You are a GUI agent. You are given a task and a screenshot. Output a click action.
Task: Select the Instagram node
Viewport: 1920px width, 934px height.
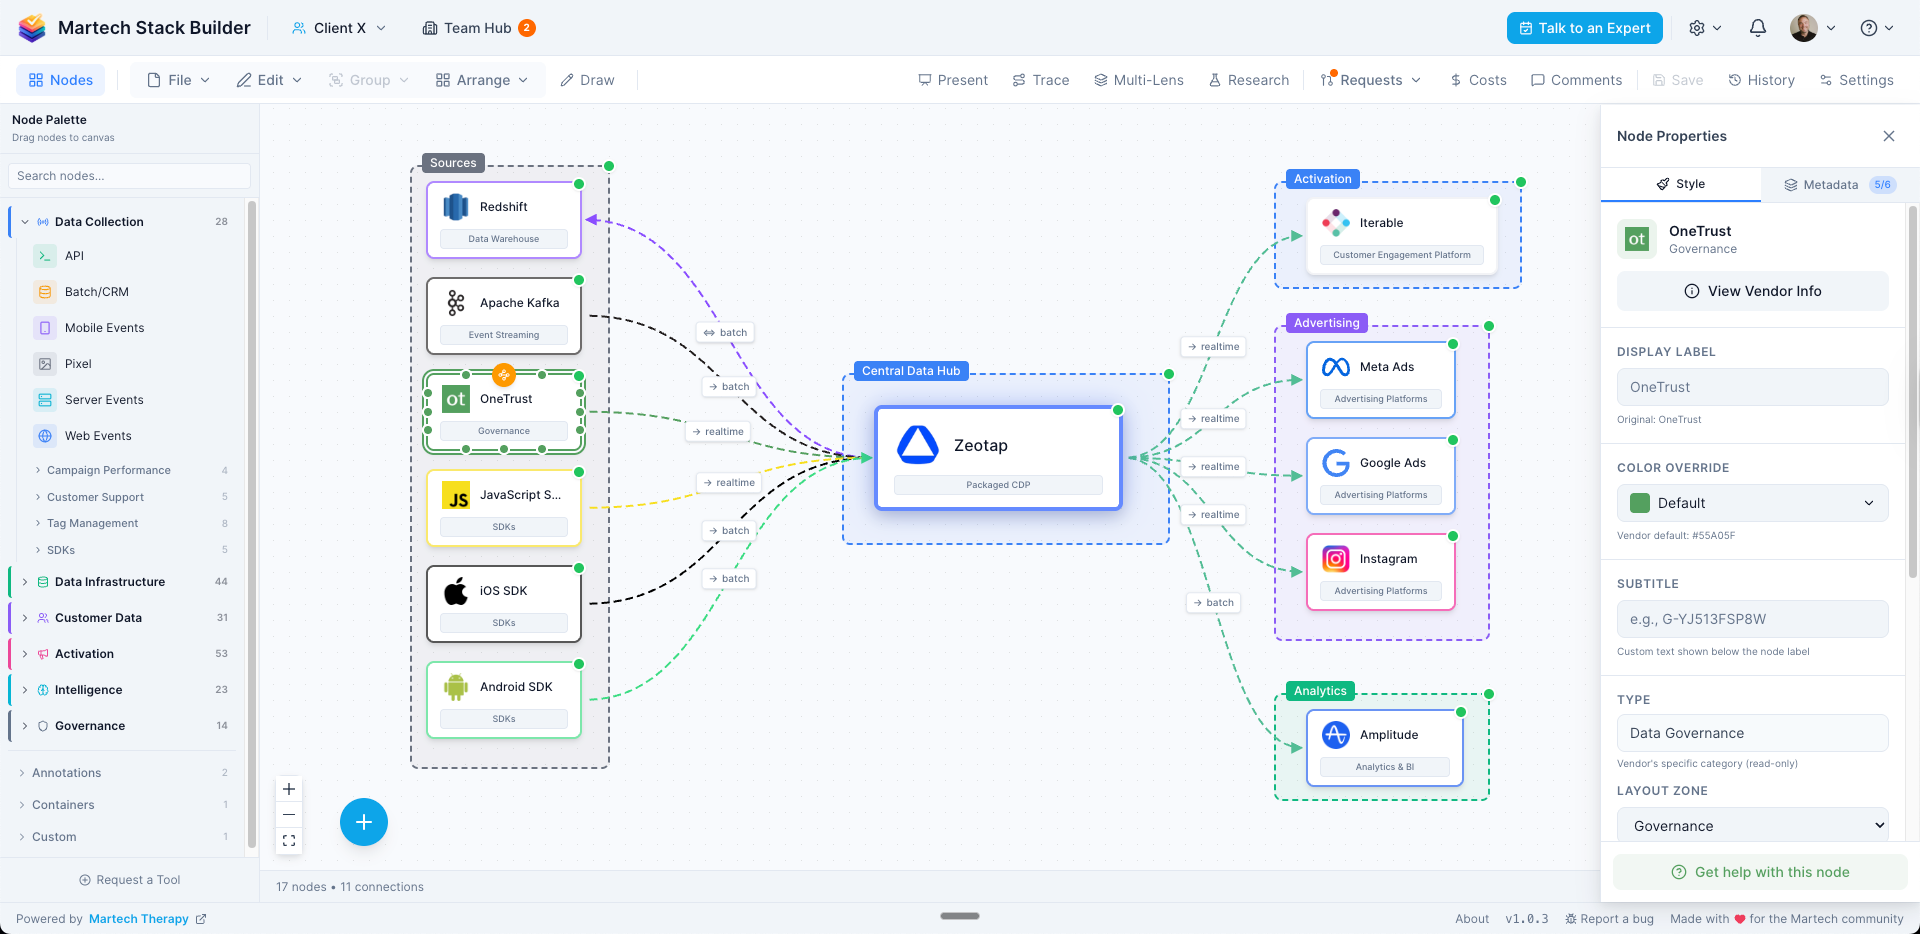1381,572
